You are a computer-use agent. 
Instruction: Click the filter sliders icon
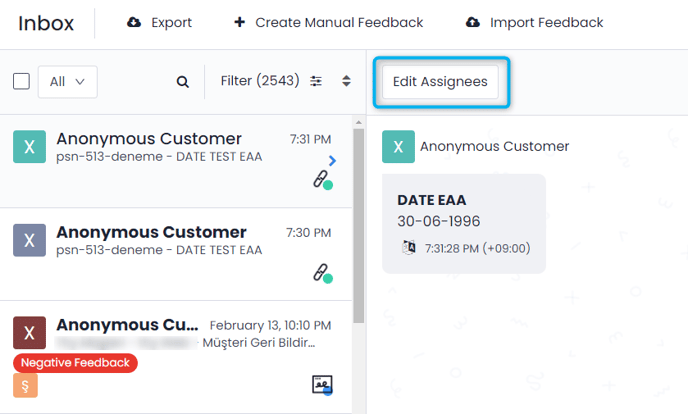[317, 81]
